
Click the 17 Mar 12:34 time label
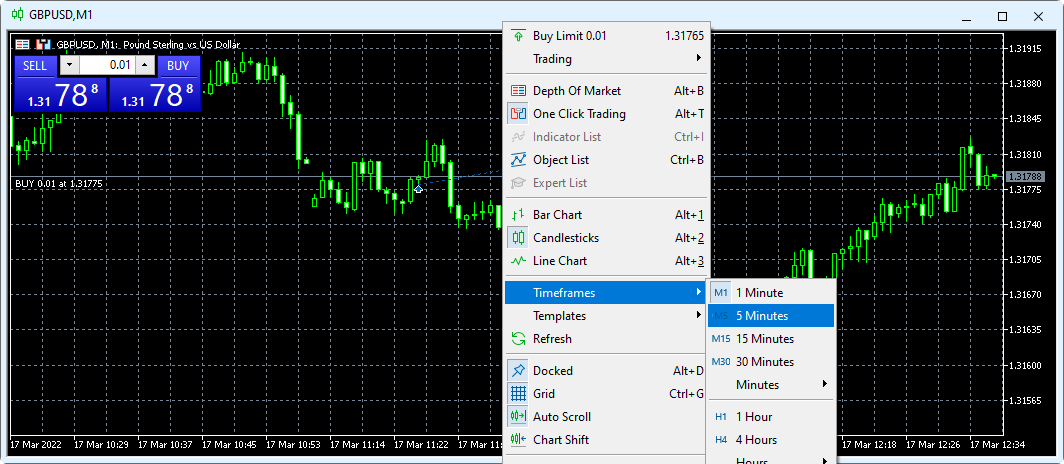[x=998, y=446]
